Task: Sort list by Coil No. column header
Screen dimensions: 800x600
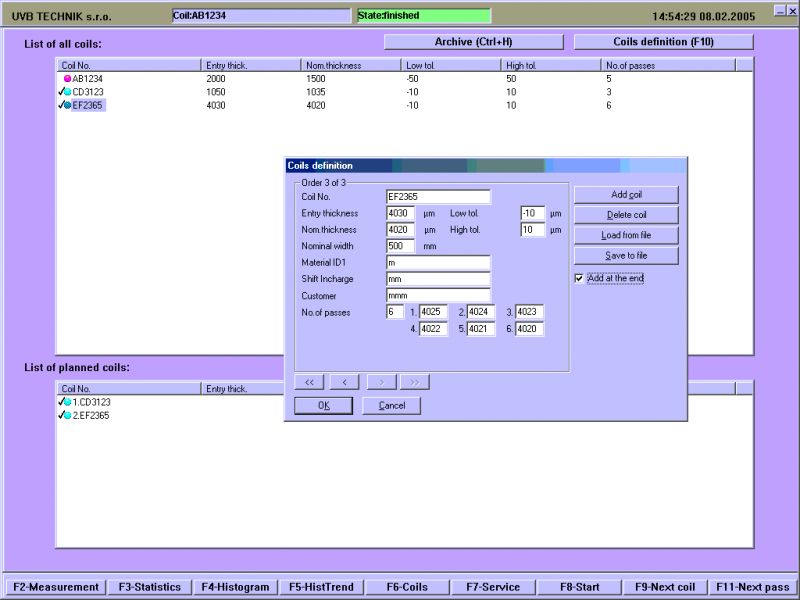Action: (x=128, y=65)
